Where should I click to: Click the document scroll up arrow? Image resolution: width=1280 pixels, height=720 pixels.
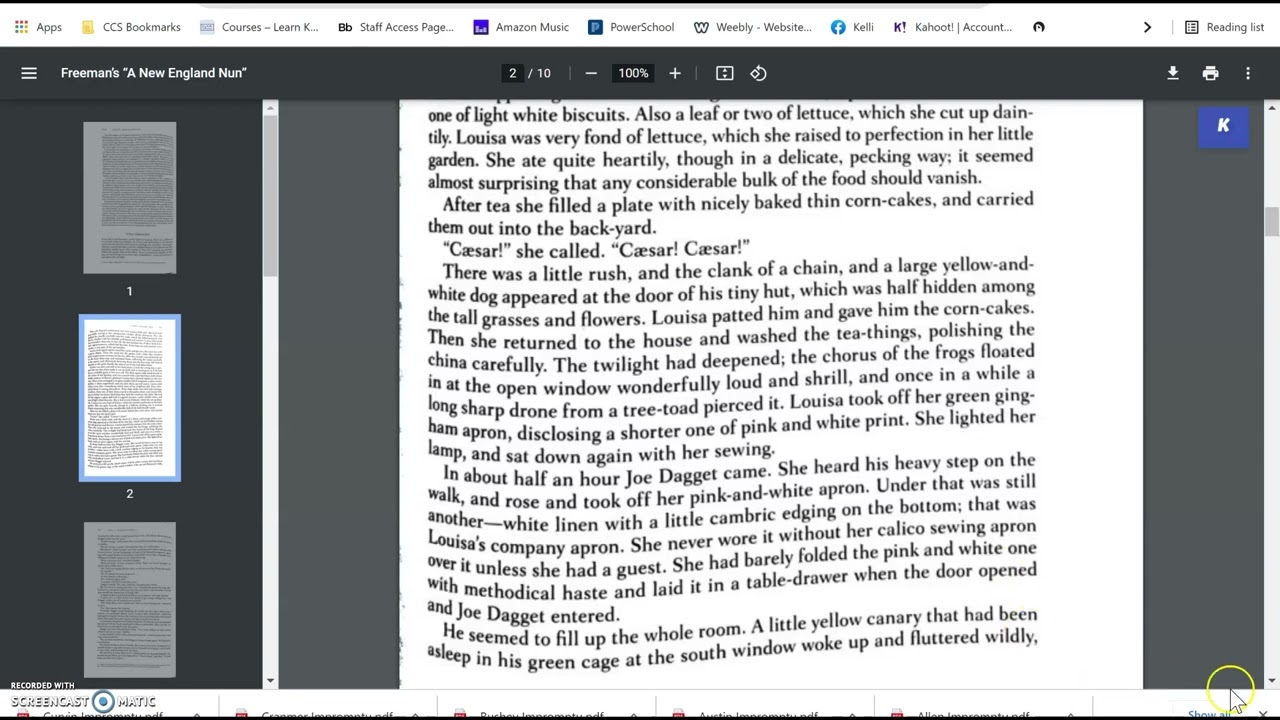[x=1271, y=107]
